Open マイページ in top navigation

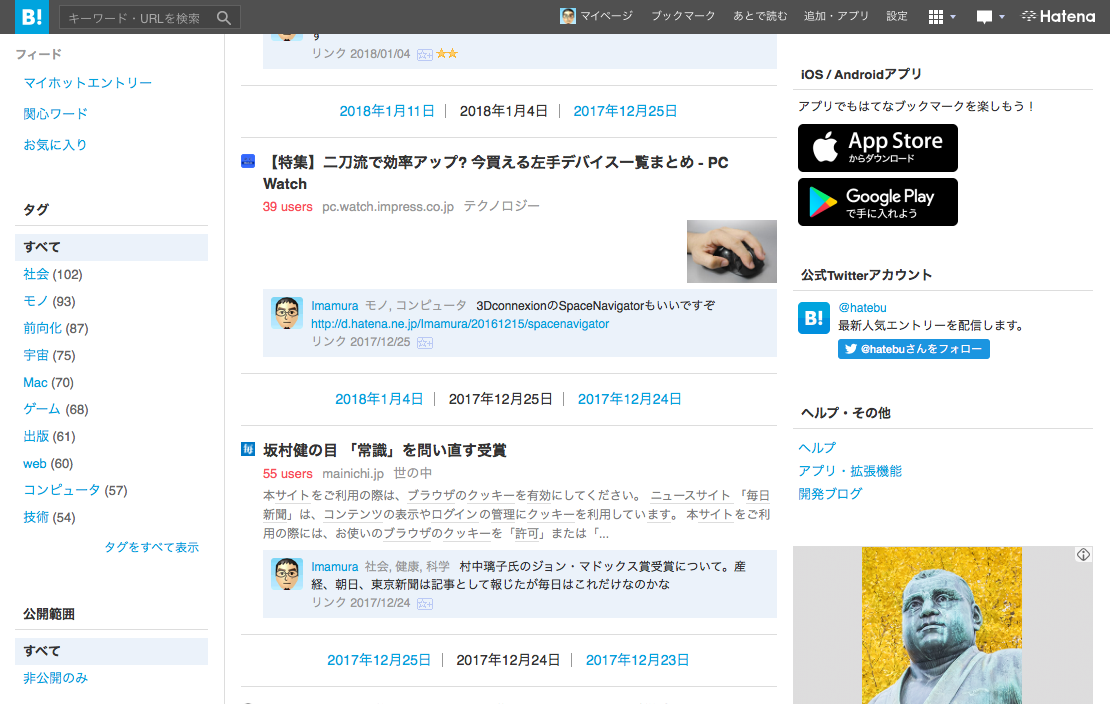(606, 16)
